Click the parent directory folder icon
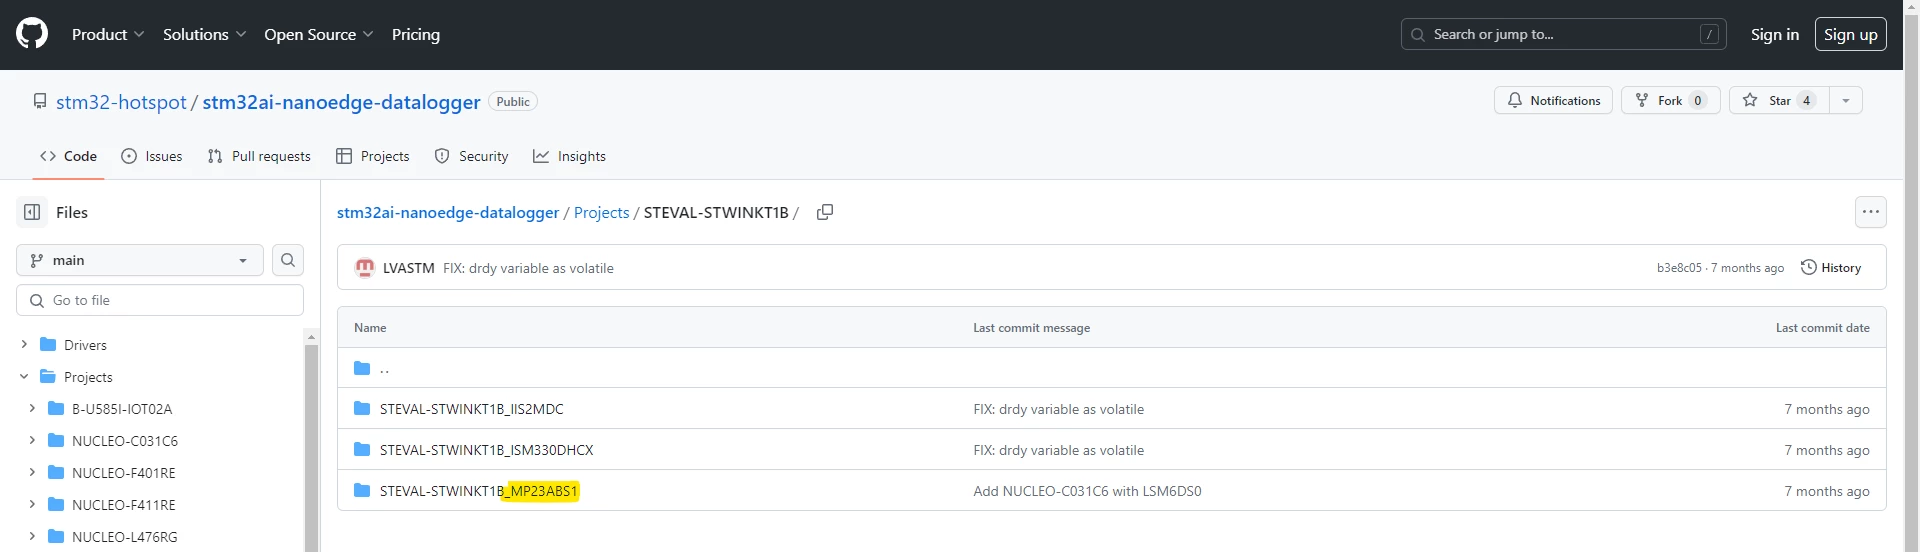This screenshot has height=552, width=1920. (362, 368)
